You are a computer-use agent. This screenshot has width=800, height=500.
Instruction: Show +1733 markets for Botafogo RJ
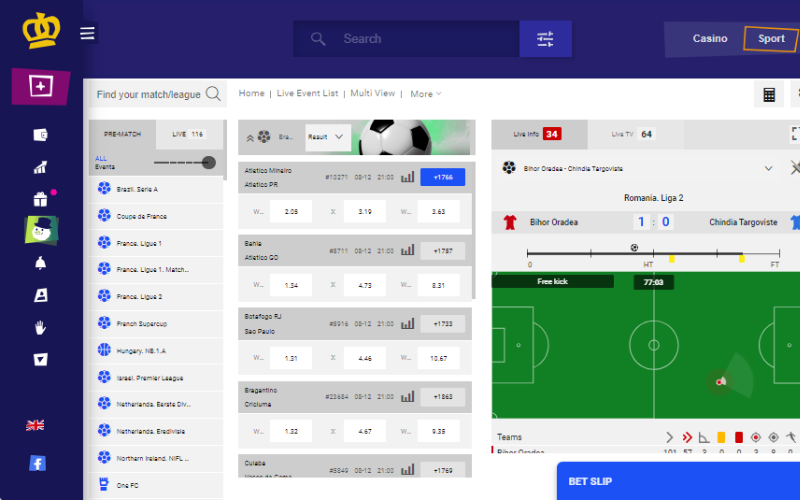pos(443,323)
